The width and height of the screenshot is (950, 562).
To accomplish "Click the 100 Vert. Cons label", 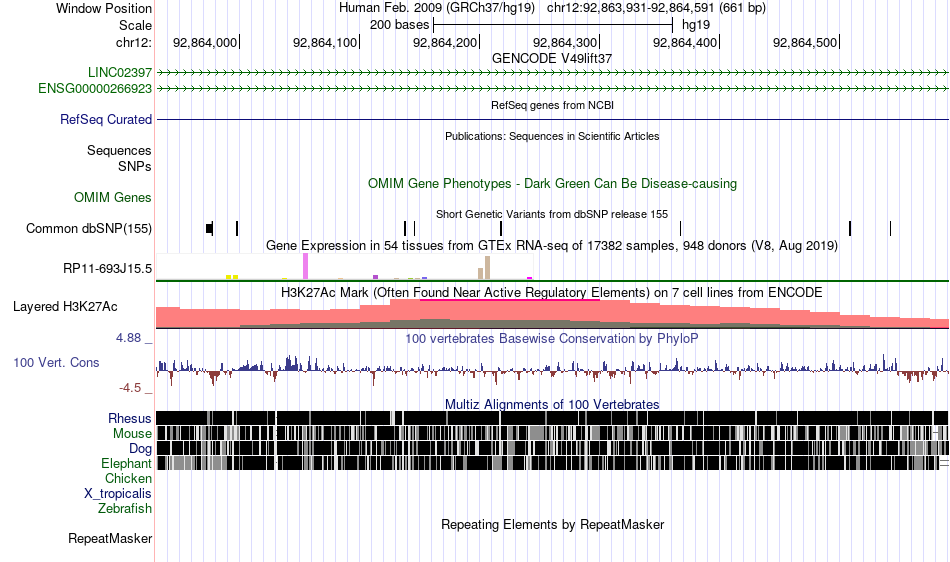I will [56, 362].
